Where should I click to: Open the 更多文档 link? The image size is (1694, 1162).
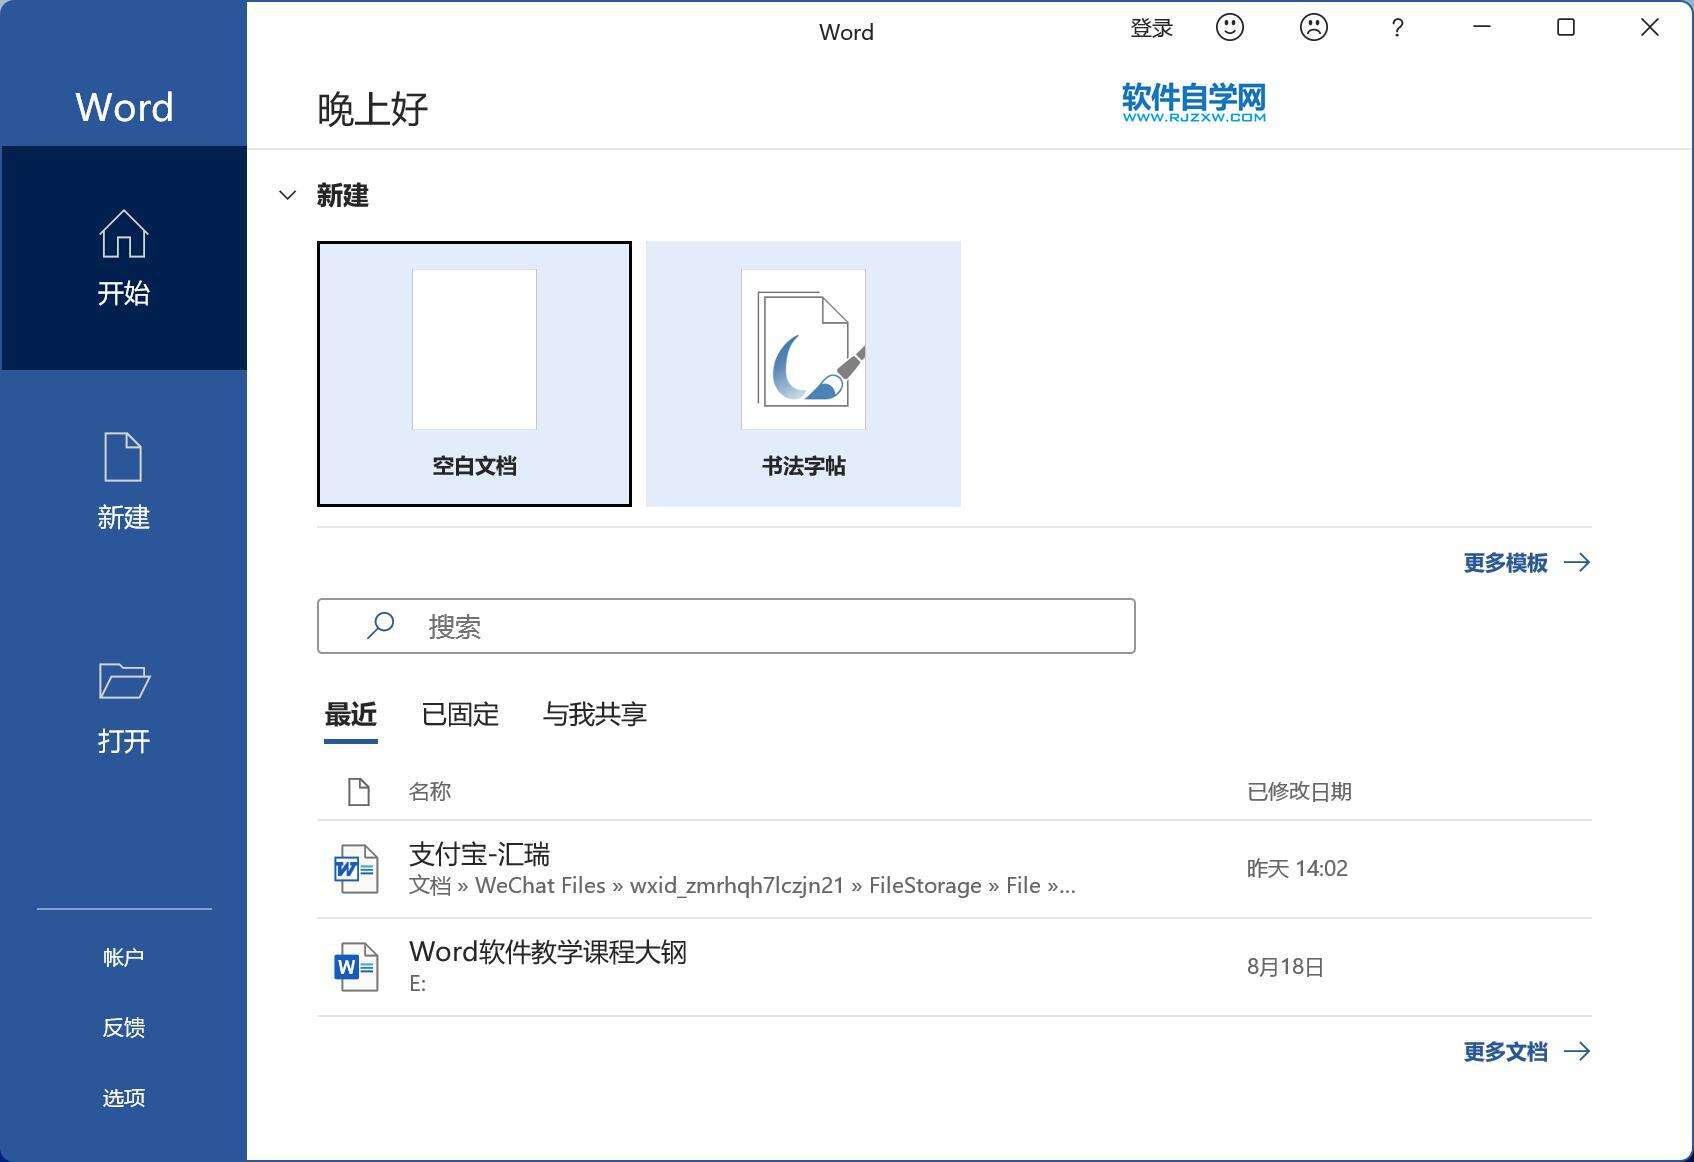tap(1506, 1052)
